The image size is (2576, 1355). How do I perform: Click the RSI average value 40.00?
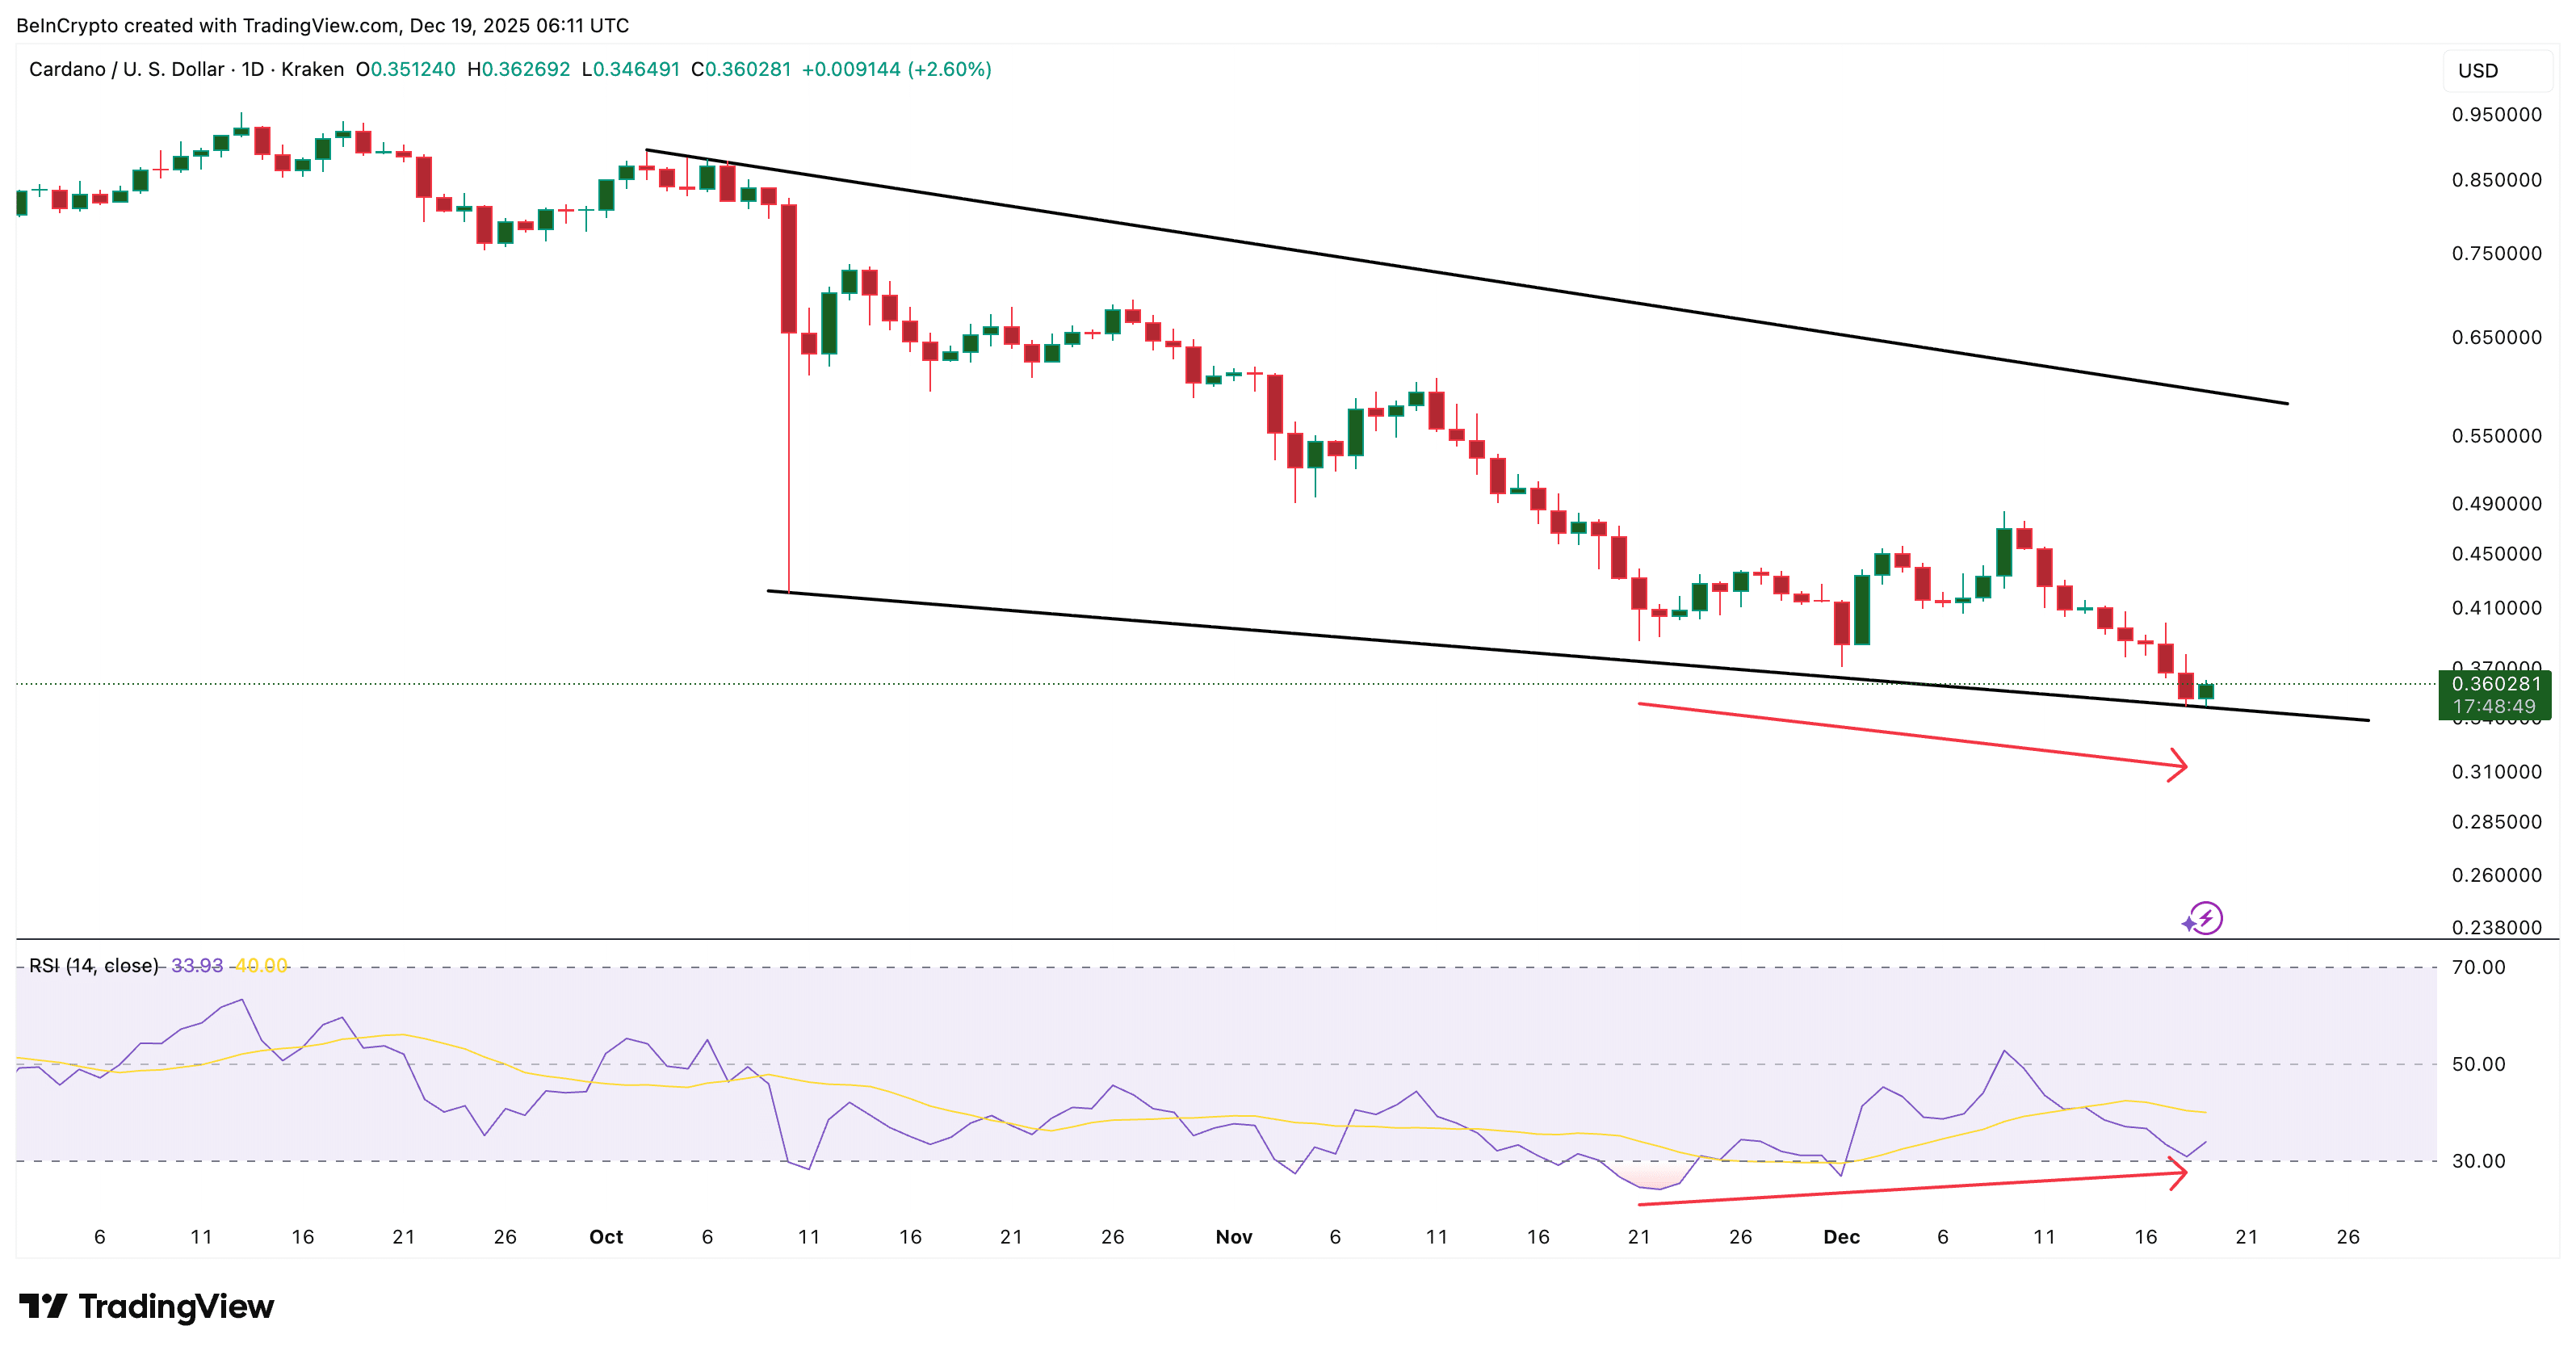pos(261,966)
